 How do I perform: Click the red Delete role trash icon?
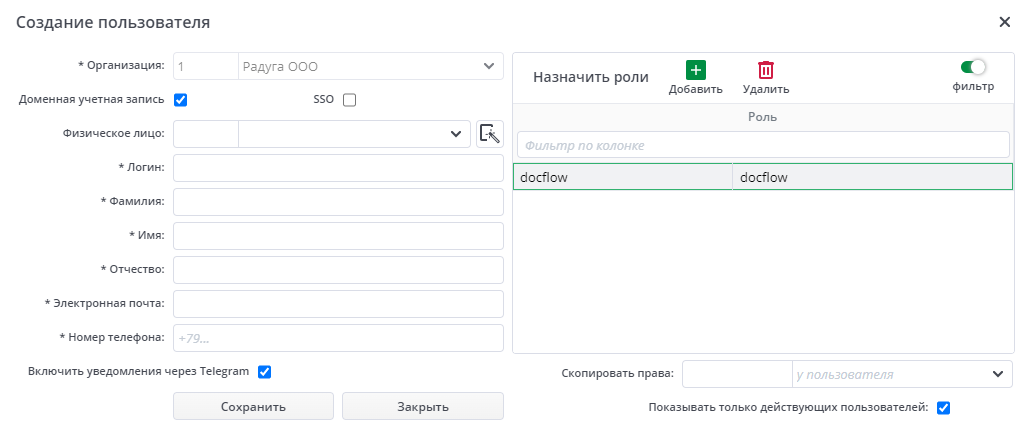(766, 70)
